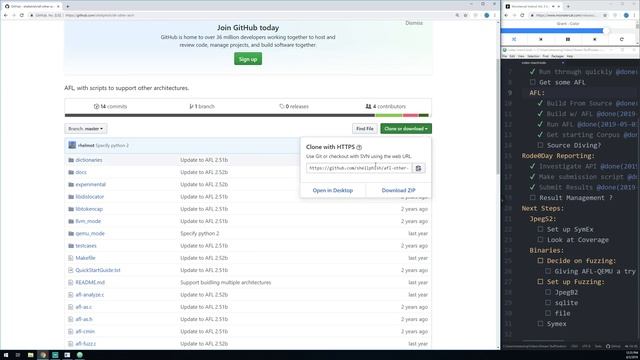View the 14 commits

coord(111,107)
